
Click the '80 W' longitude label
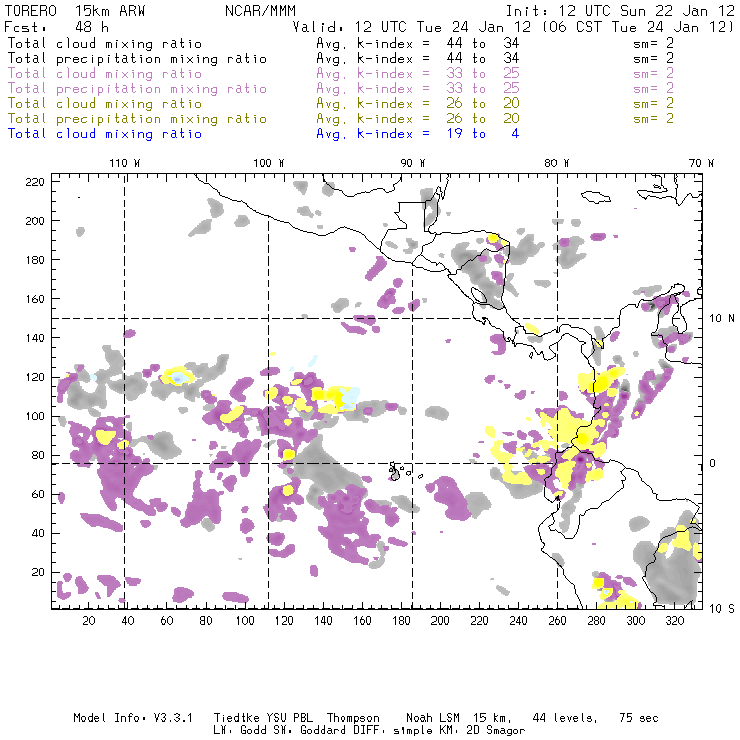pyautogui.click(x=556, y=163)
